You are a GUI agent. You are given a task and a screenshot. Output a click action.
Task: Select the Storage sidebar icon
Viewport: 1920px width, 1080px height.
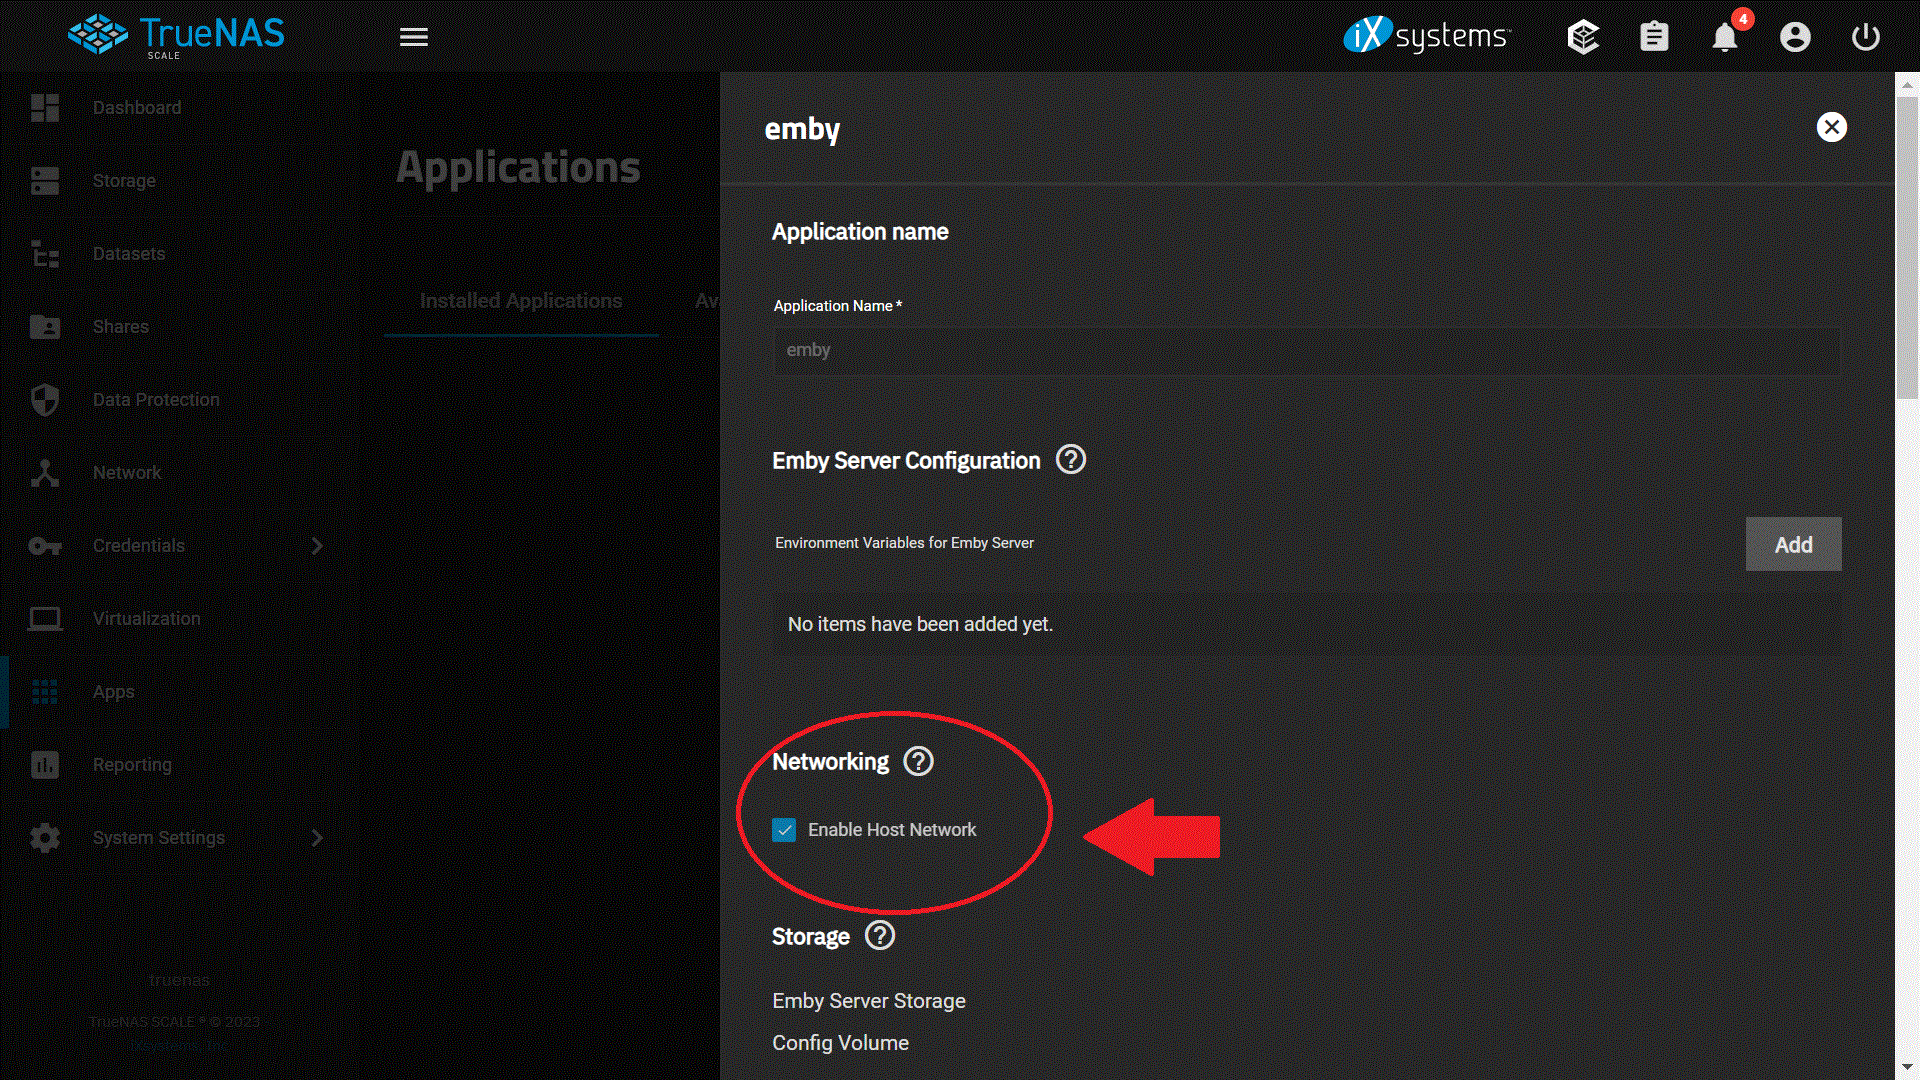coord(45,181)
